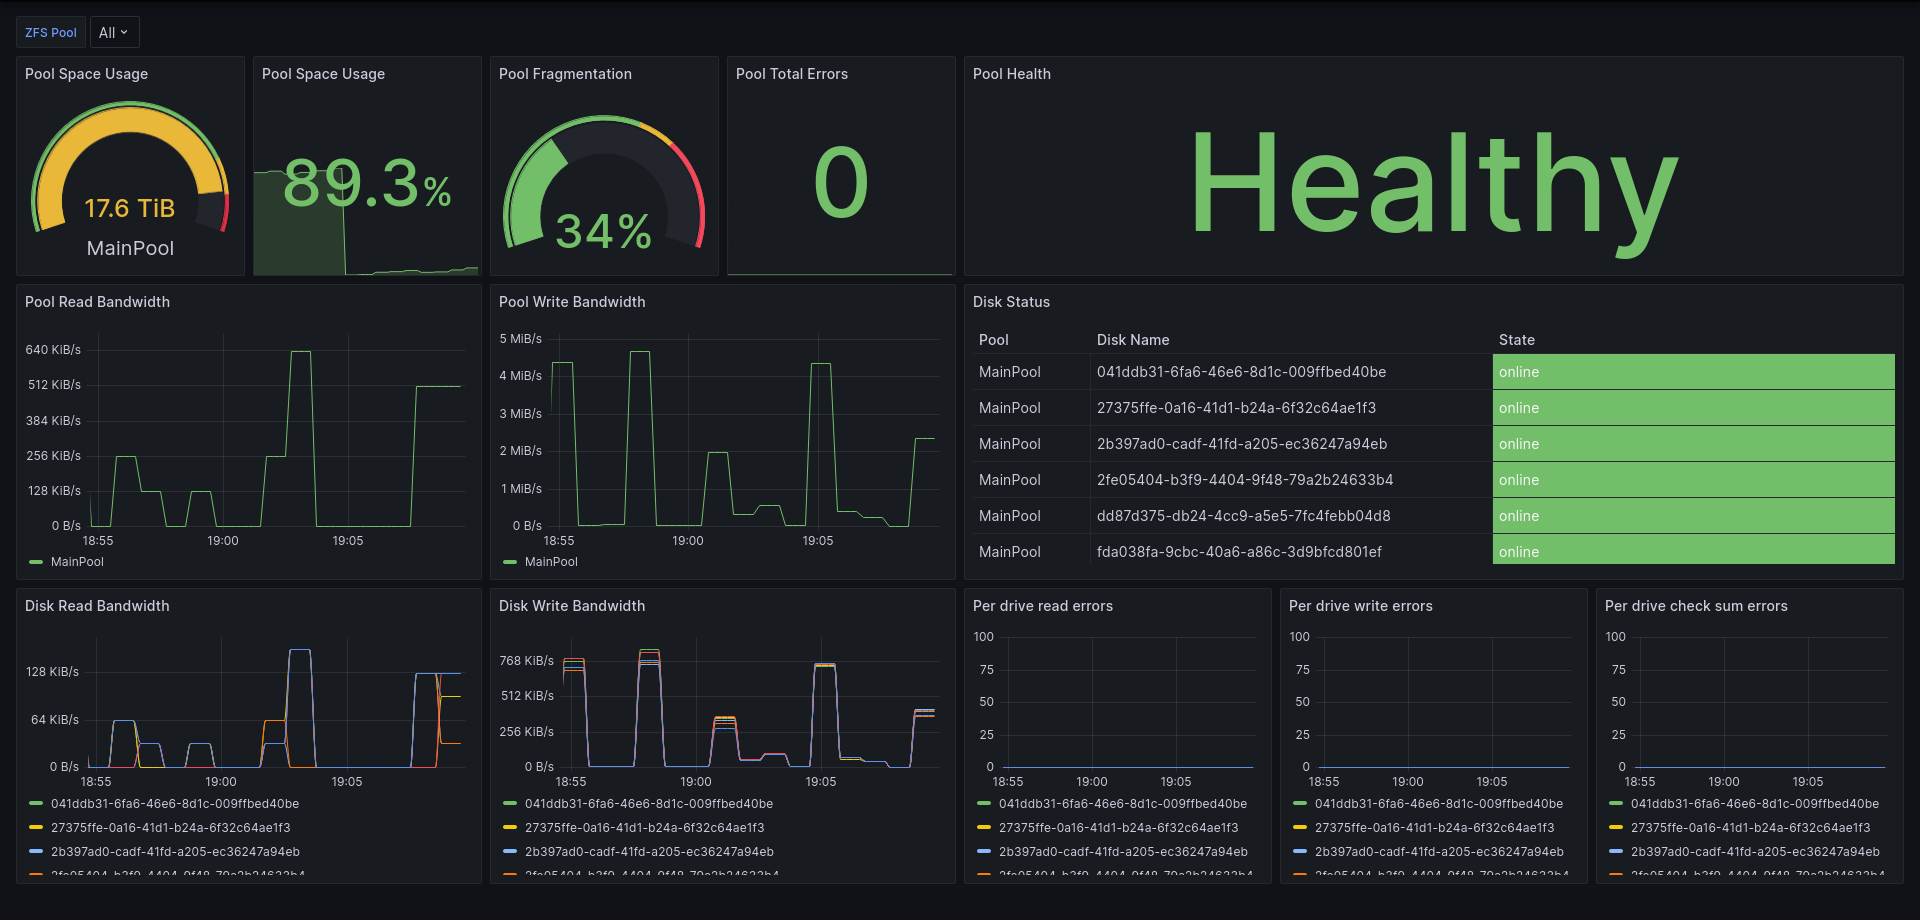
Task: Toggle 27375ffe series in Disk Write Bandwidth legend
Action: [x=645, y=828]
